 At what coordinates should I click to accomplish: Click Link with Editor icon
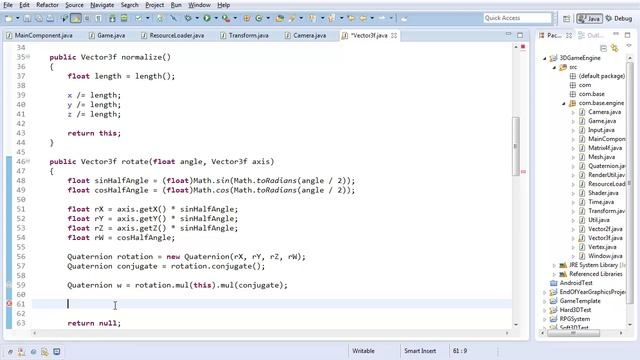[614, 48]
